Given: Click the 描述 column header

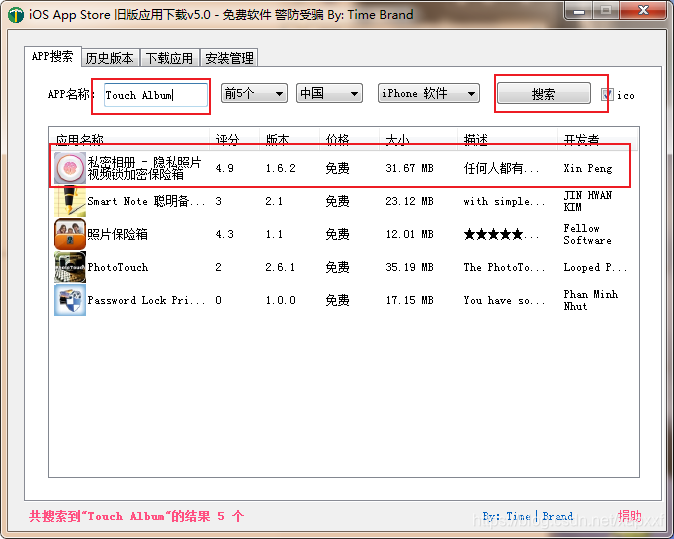Looking at the screenshot, I should [x=508, y=139].
